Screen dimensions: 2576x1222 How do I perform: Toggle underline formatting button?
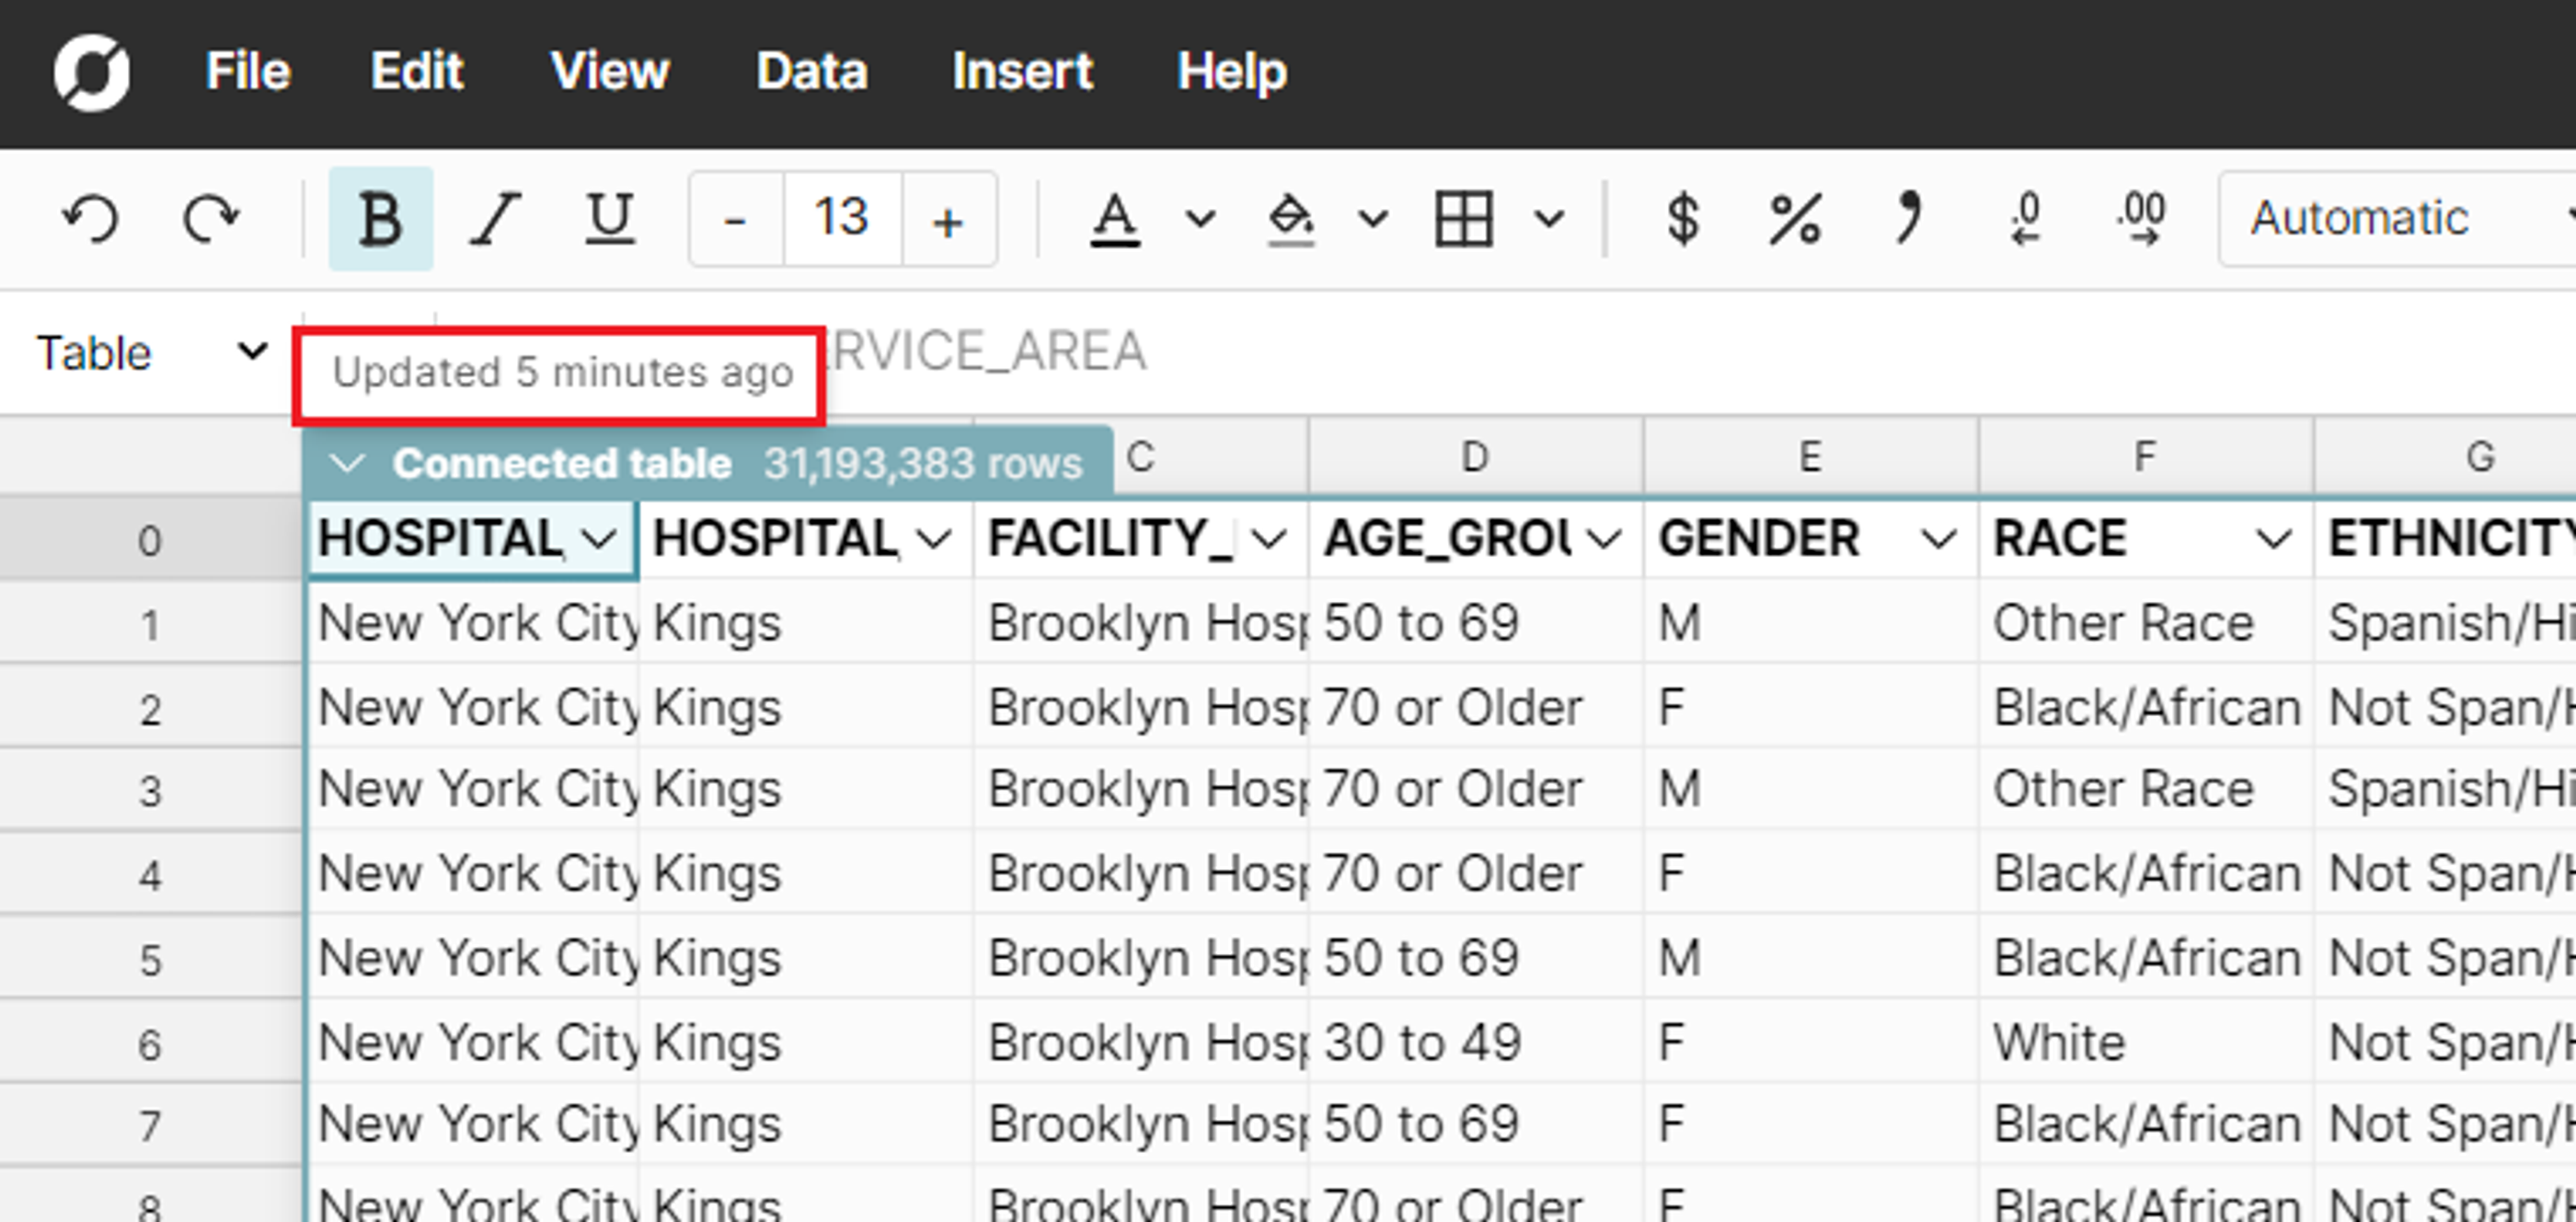click(609, 218)
